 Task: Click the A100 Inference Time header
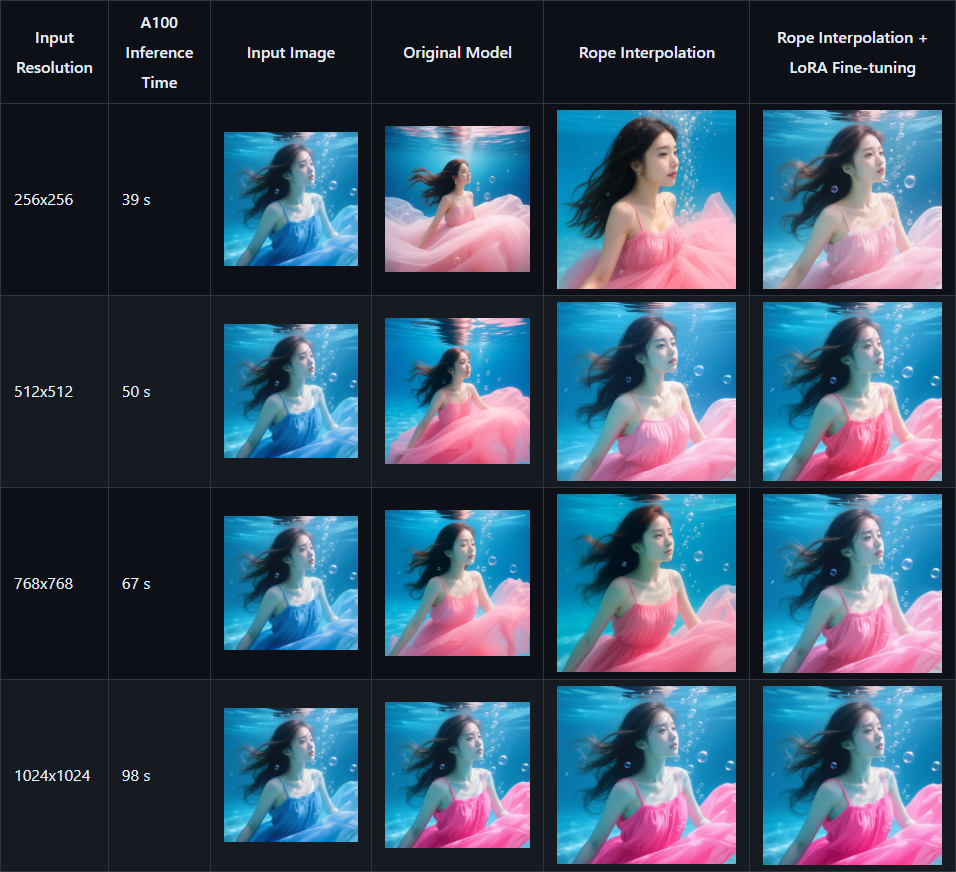[x=159, y=52]
